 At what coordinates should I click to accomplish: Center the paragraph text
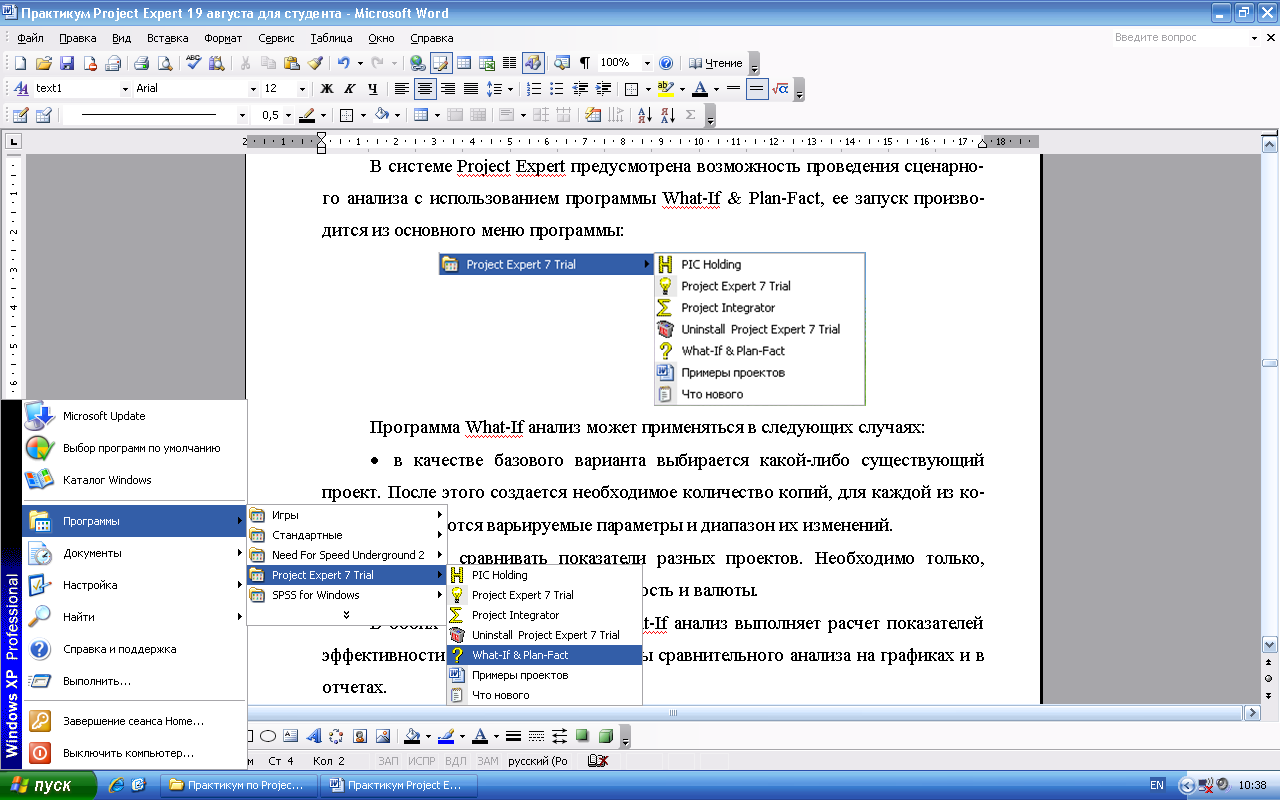tap(424, 89)
